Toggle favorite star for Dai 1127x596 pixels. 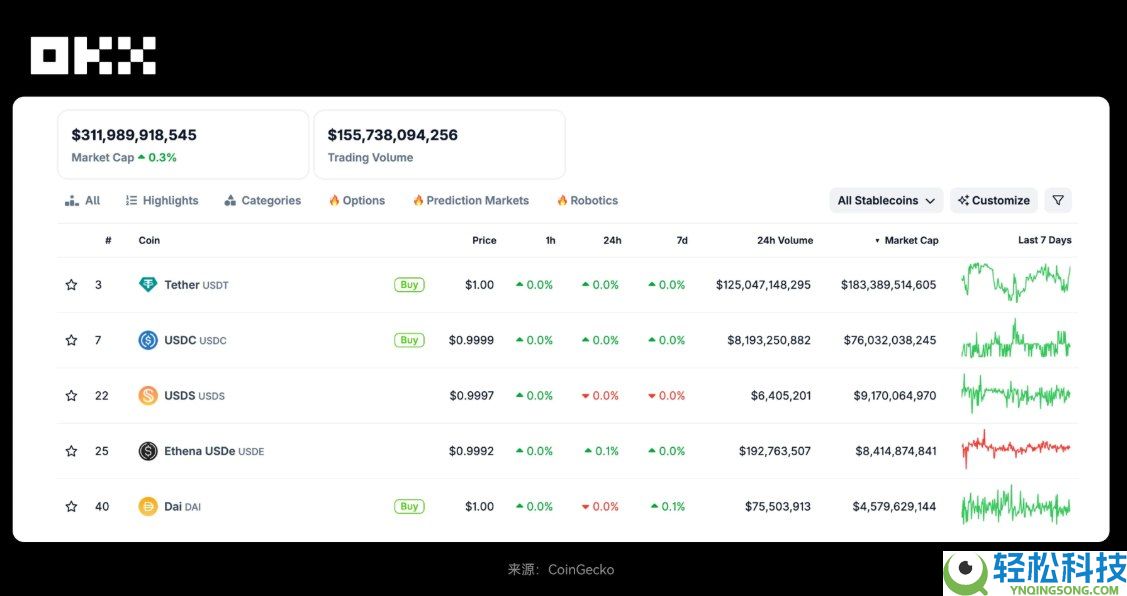[71, 506]
